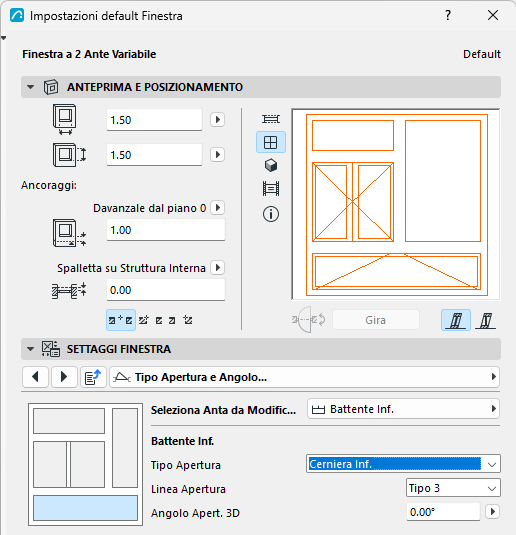This screenshot has width=516, height=535.
Task: Click the reveal depth wall section icon
Action: pos(69,291)
